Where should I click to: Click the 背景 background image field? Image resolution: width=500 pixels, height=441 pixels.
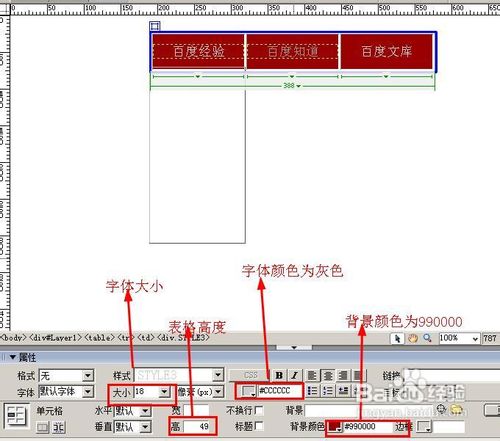[x=369, y=410]
